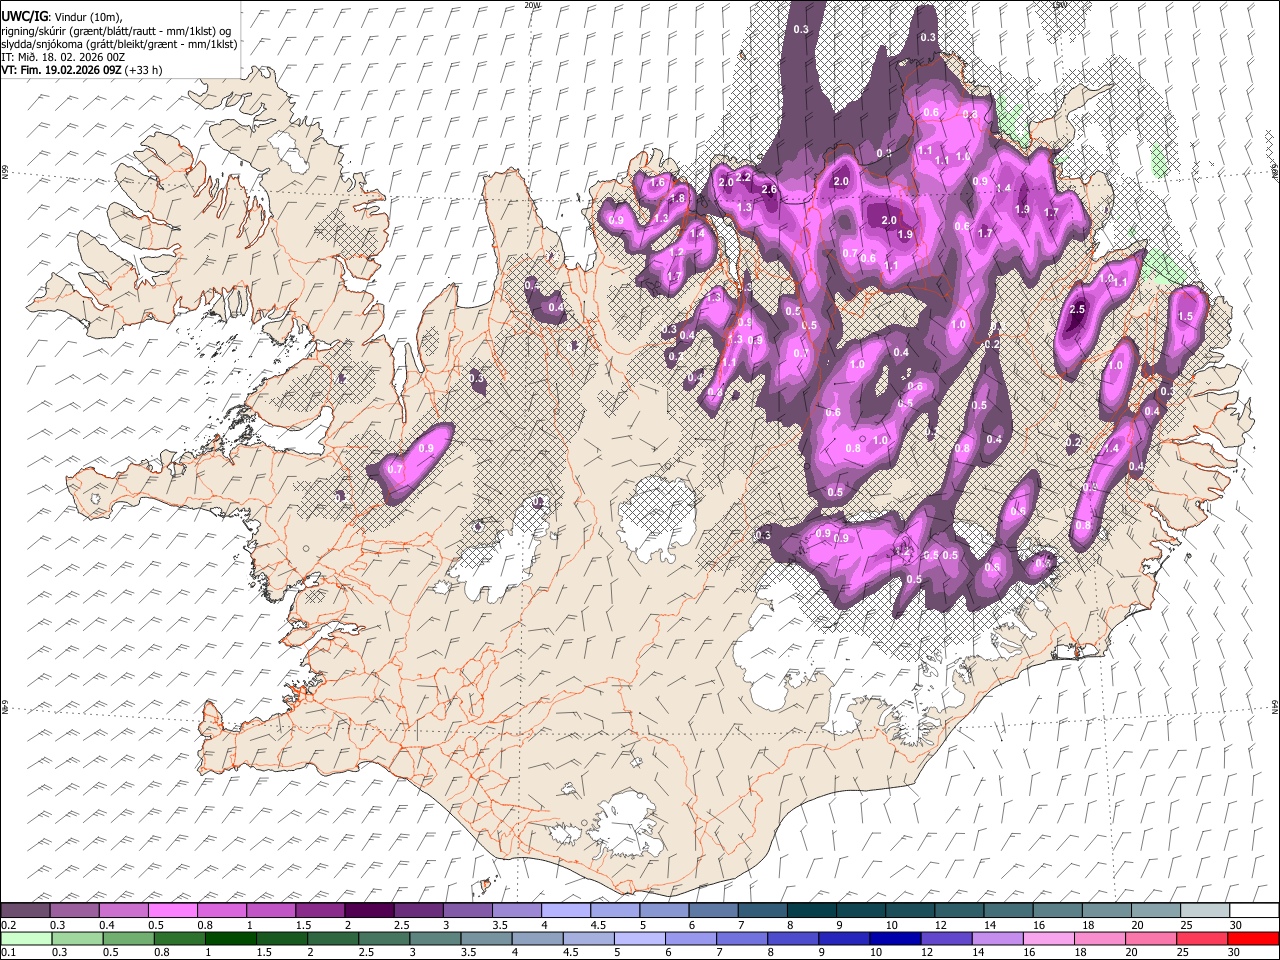
Task: Click the top-row legend swatch between 2.5 and 3
Action: [x=418, y=911]
